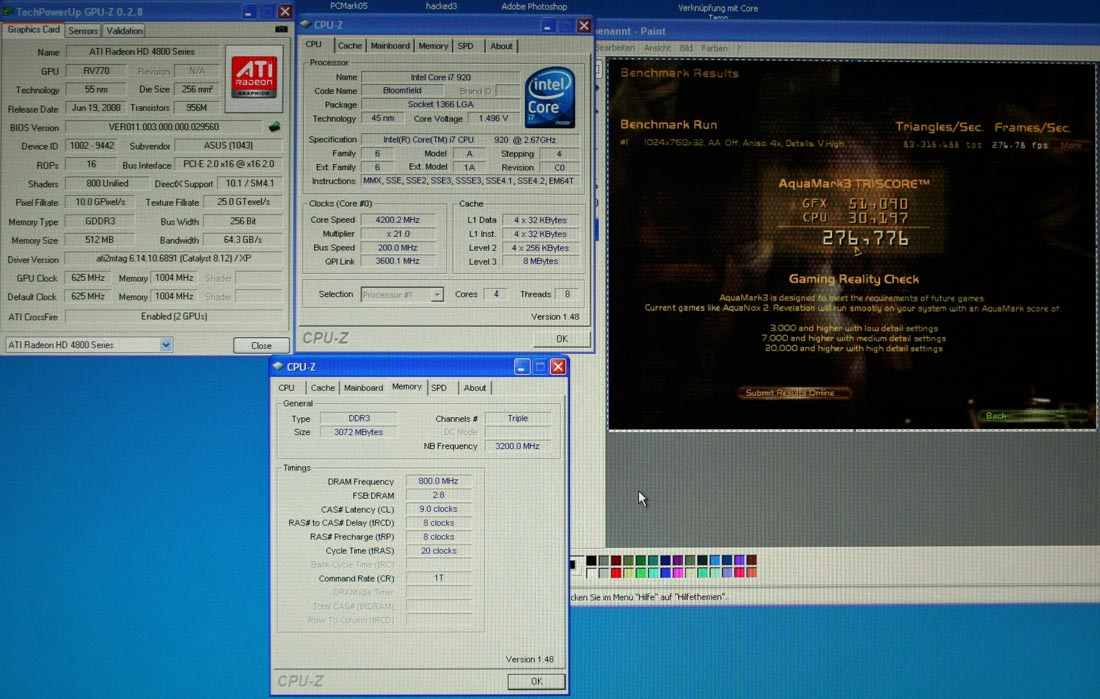1100x699 pixels.
Task: Select the Verknüpfung mit Core Temp shortcut
Action: (x=718, y=10)
